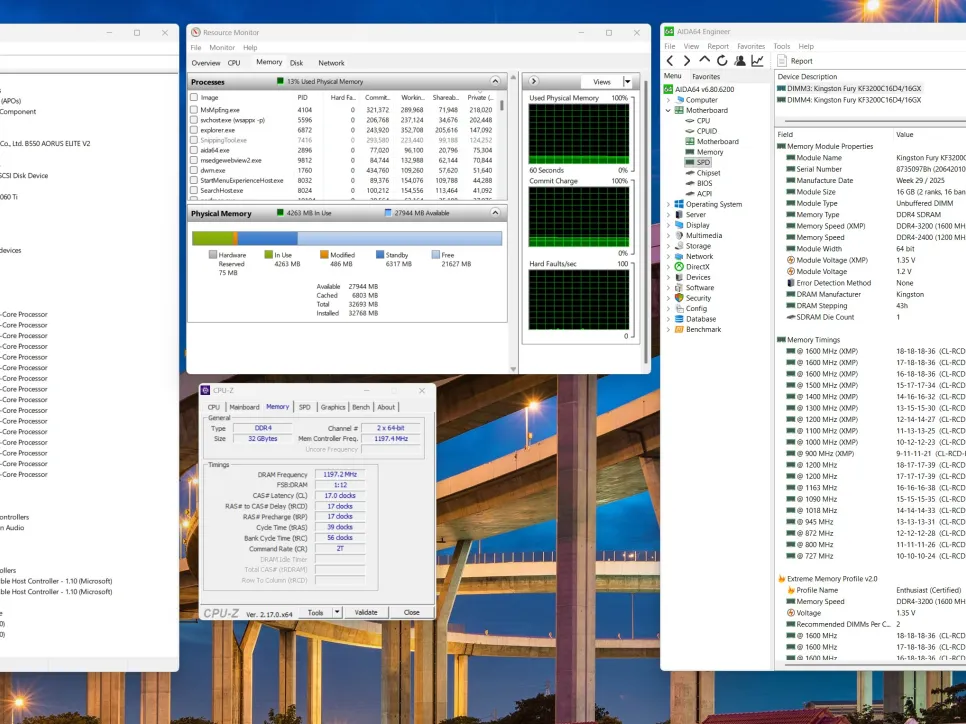Go up one level in AIDA64
The height and width of the screenshot is (724, 966).
tap(704, 61)
